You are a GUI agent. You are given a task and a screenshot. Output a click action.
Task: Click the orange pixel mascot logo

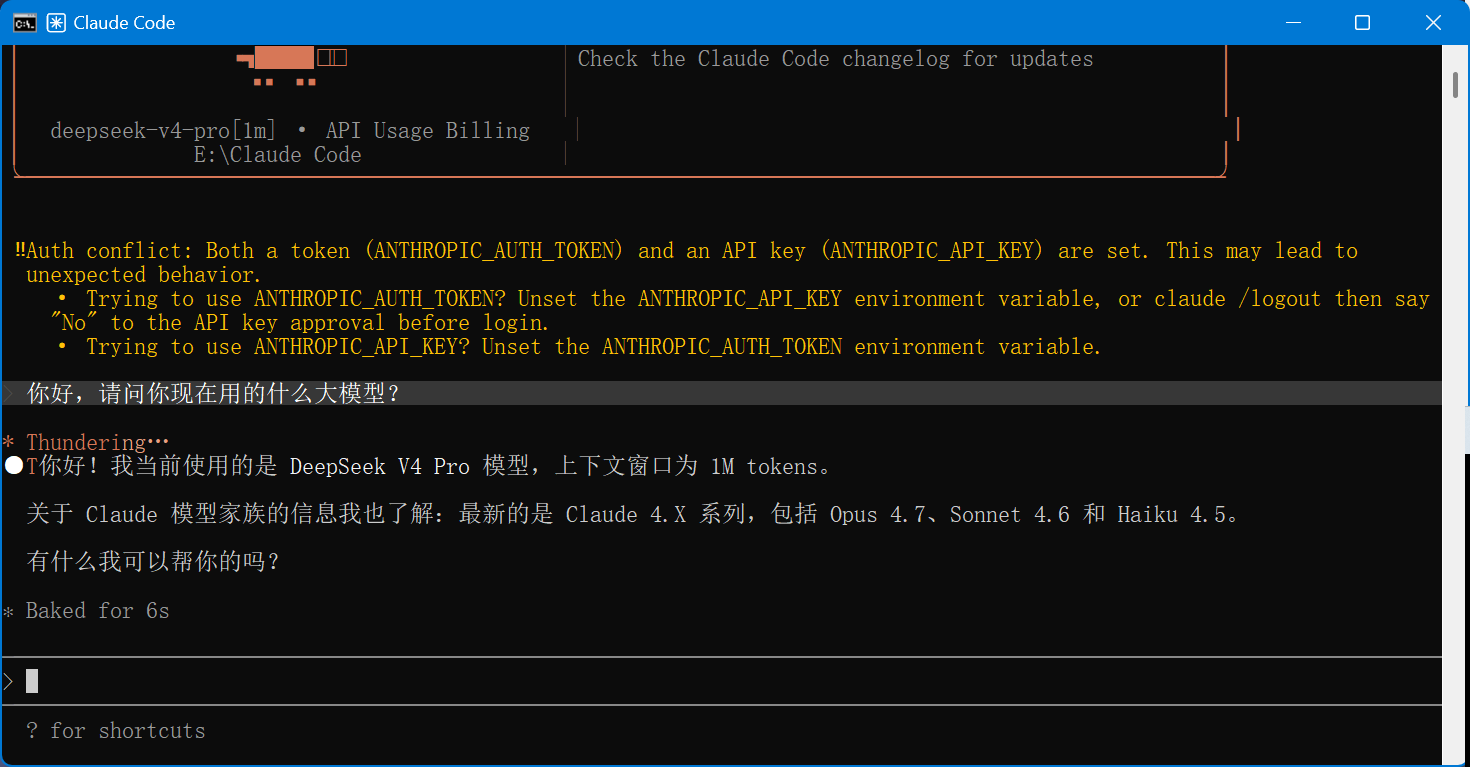click(x=291, y=67)
